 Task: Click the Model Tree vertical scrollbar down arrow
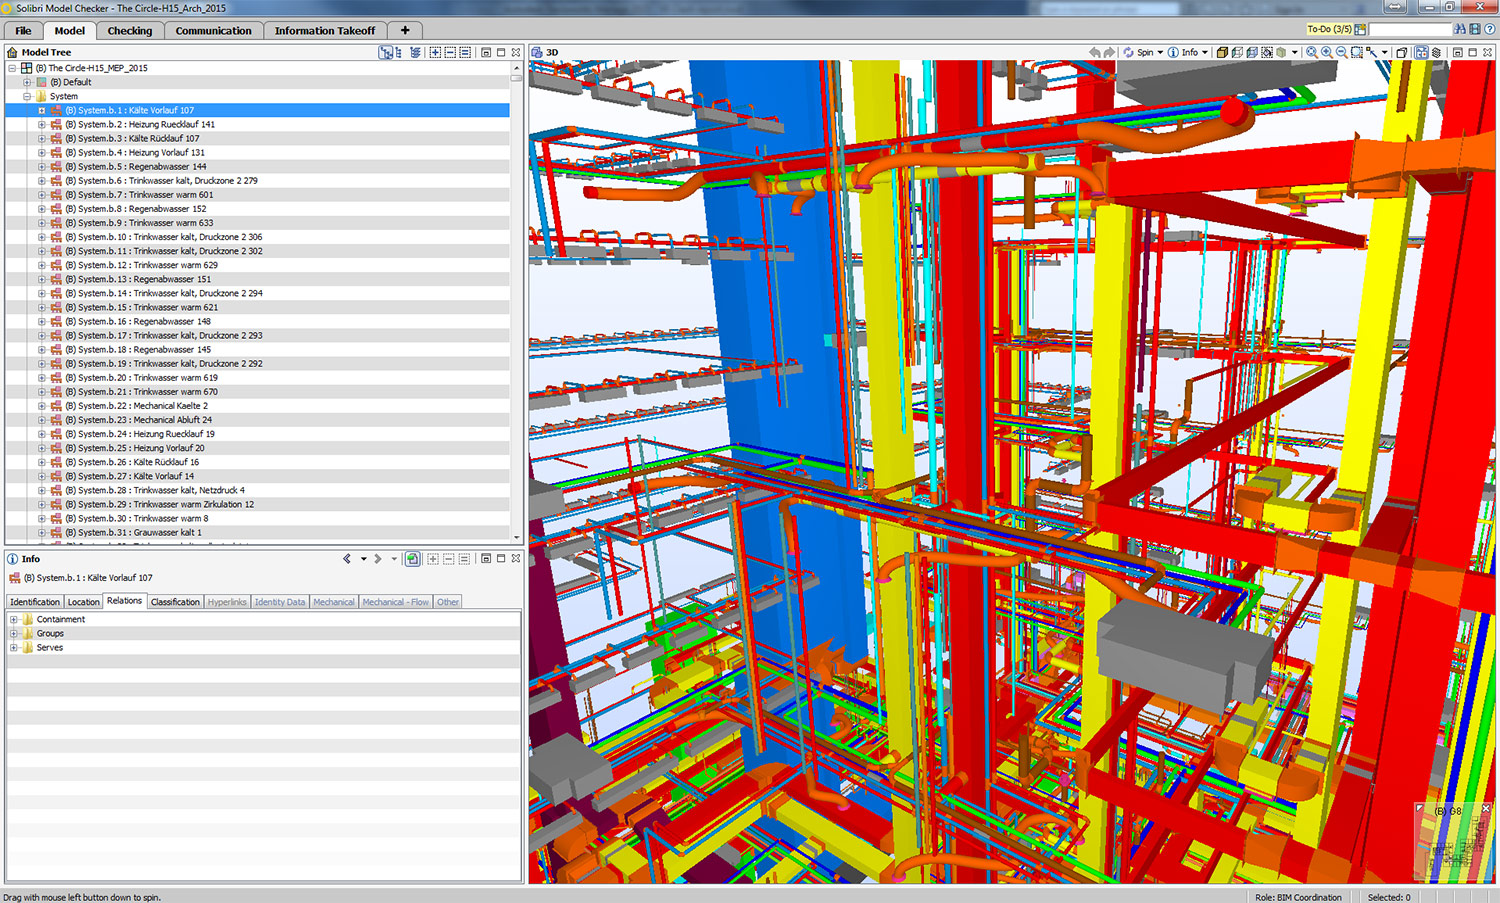coord(516,537)
